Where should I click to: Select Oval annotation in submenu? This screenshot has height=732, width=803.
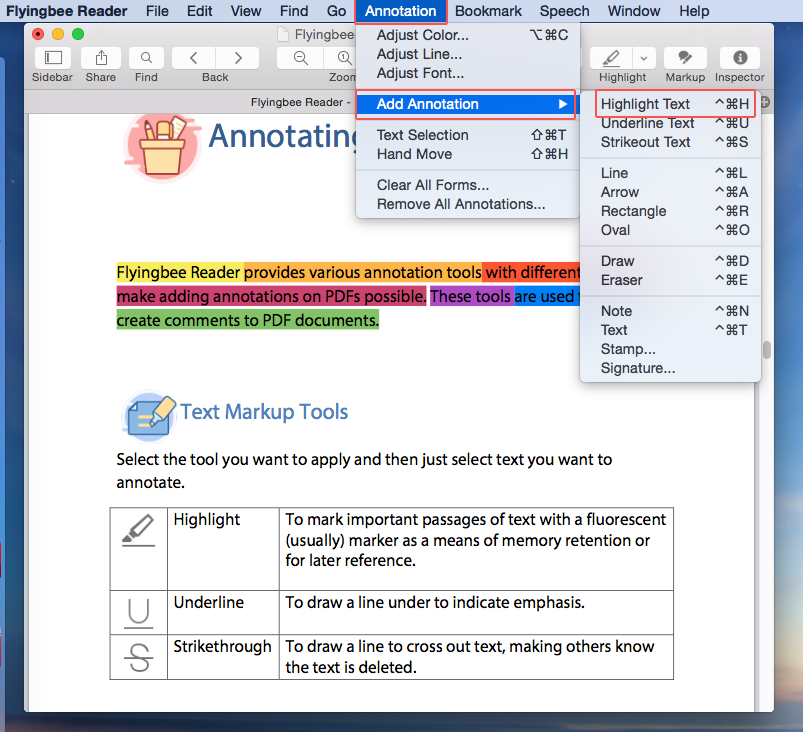tap(670, 230)
